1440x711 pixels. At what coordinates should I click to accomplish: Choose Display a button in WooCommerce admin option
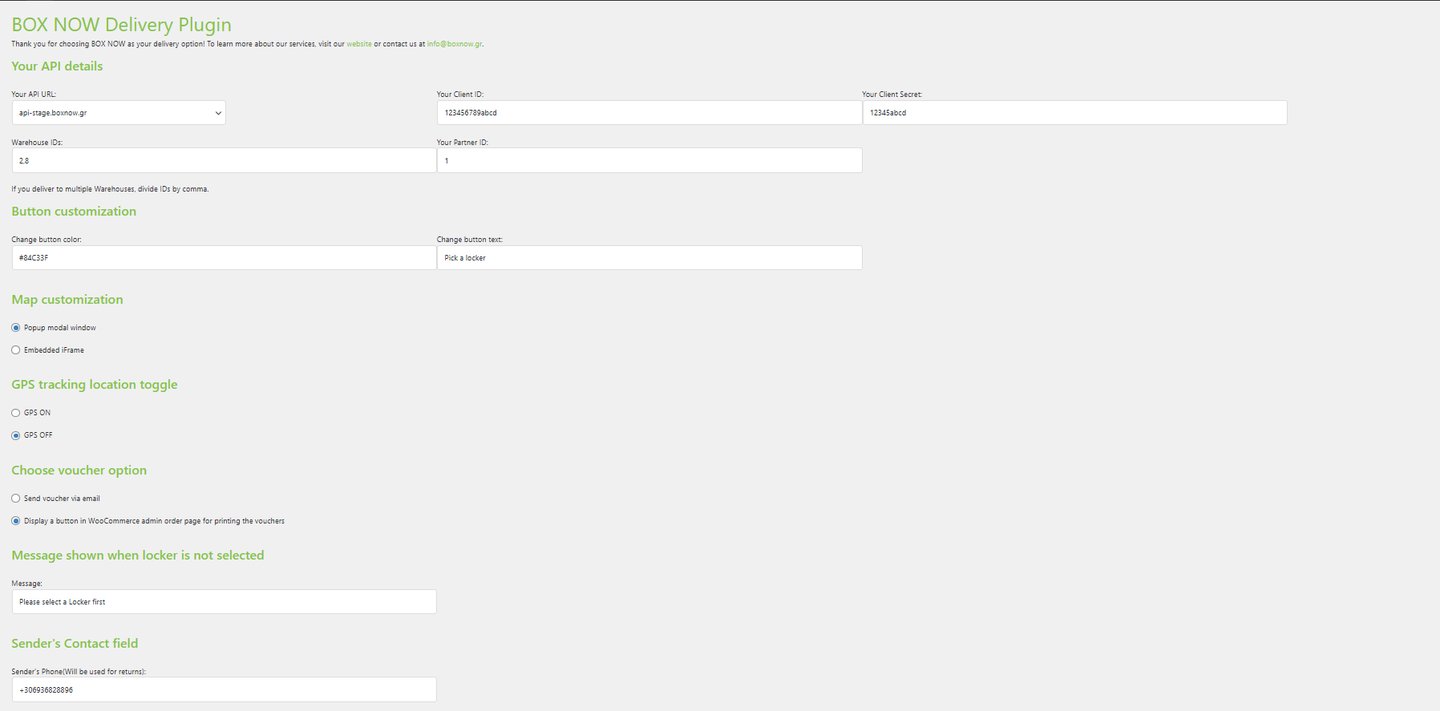click(x=15, y=521)
